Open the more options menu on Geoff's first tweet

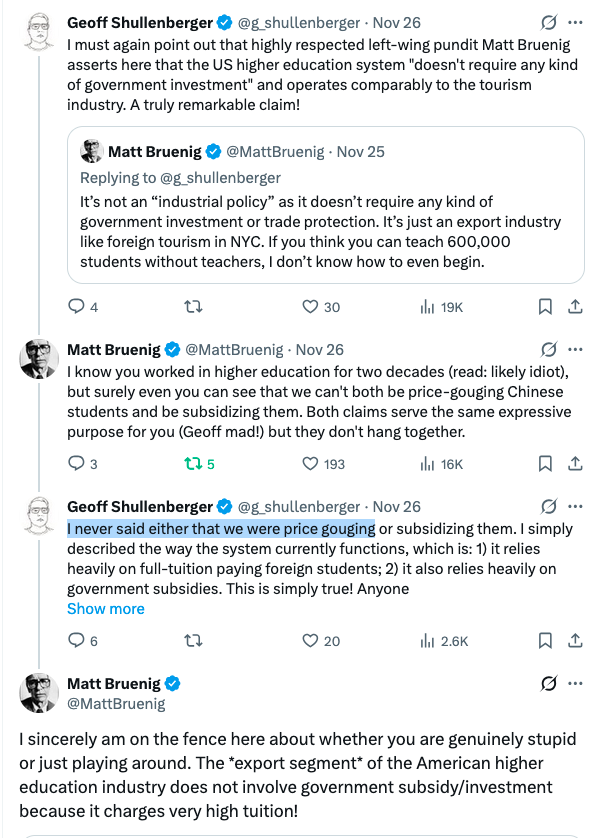[575, 22]
